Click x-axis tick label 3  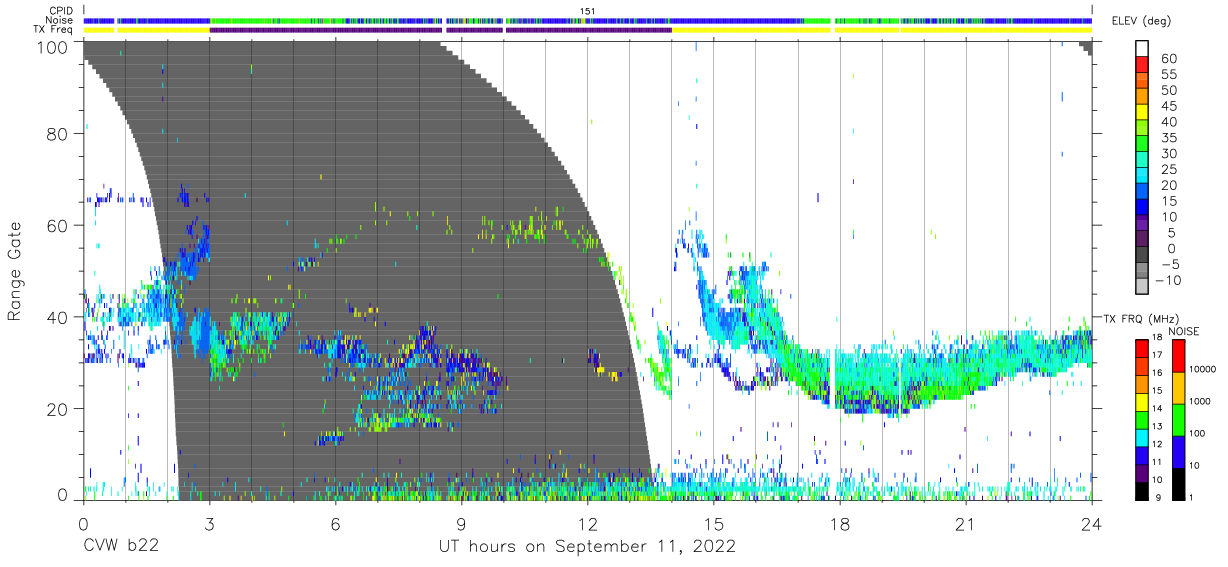209,523
